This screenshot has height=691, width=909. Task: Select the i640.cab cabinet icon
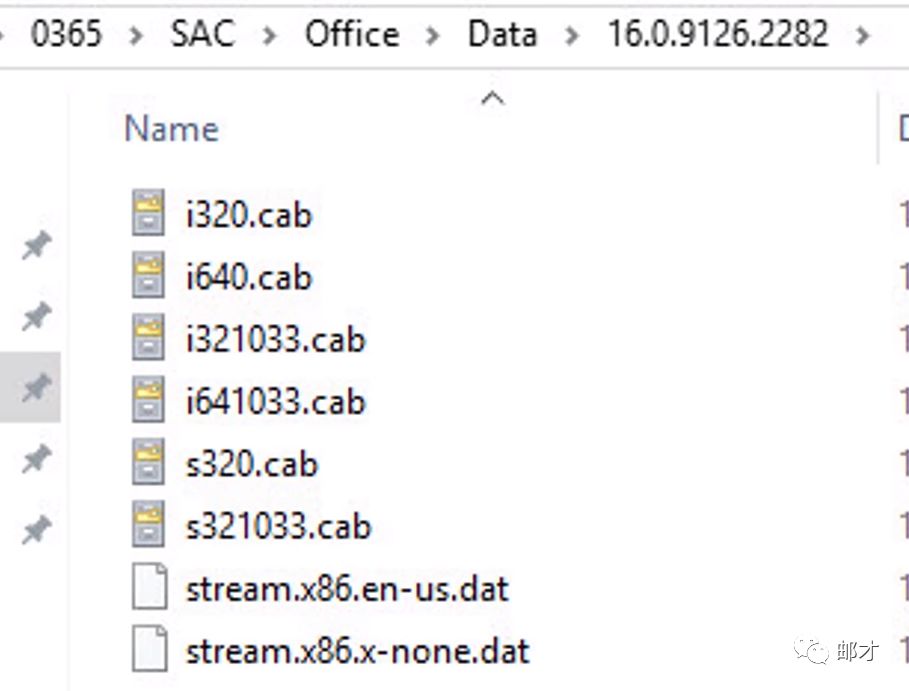tap(148, 276)
